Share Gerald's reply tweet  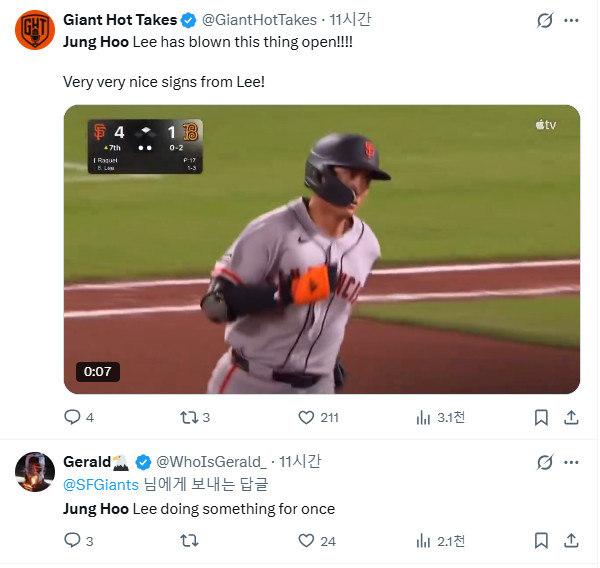coord(572,540)
